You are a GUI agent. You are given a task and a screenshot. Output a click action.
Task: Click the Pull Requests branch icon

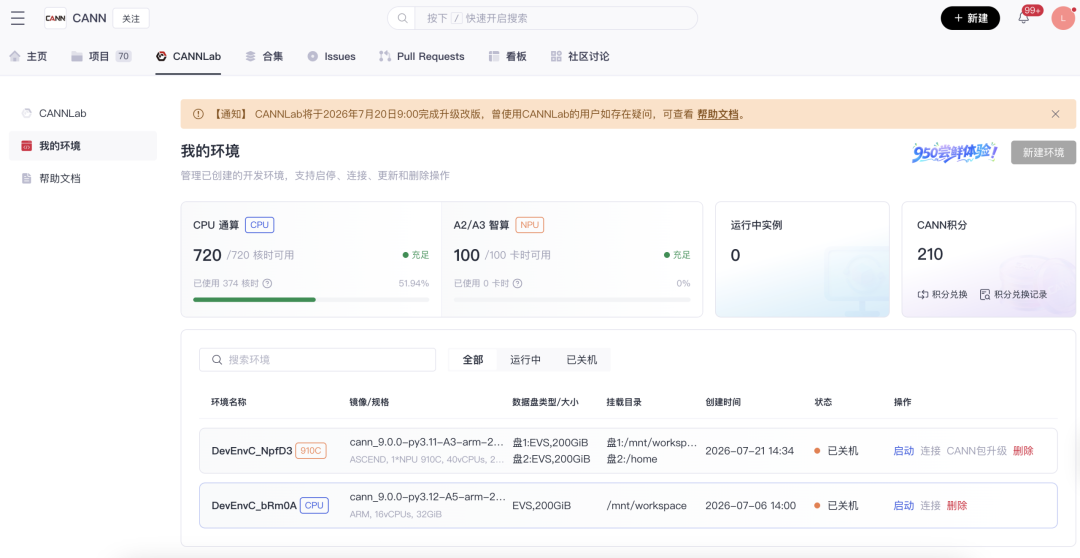[x=385, y=56]
